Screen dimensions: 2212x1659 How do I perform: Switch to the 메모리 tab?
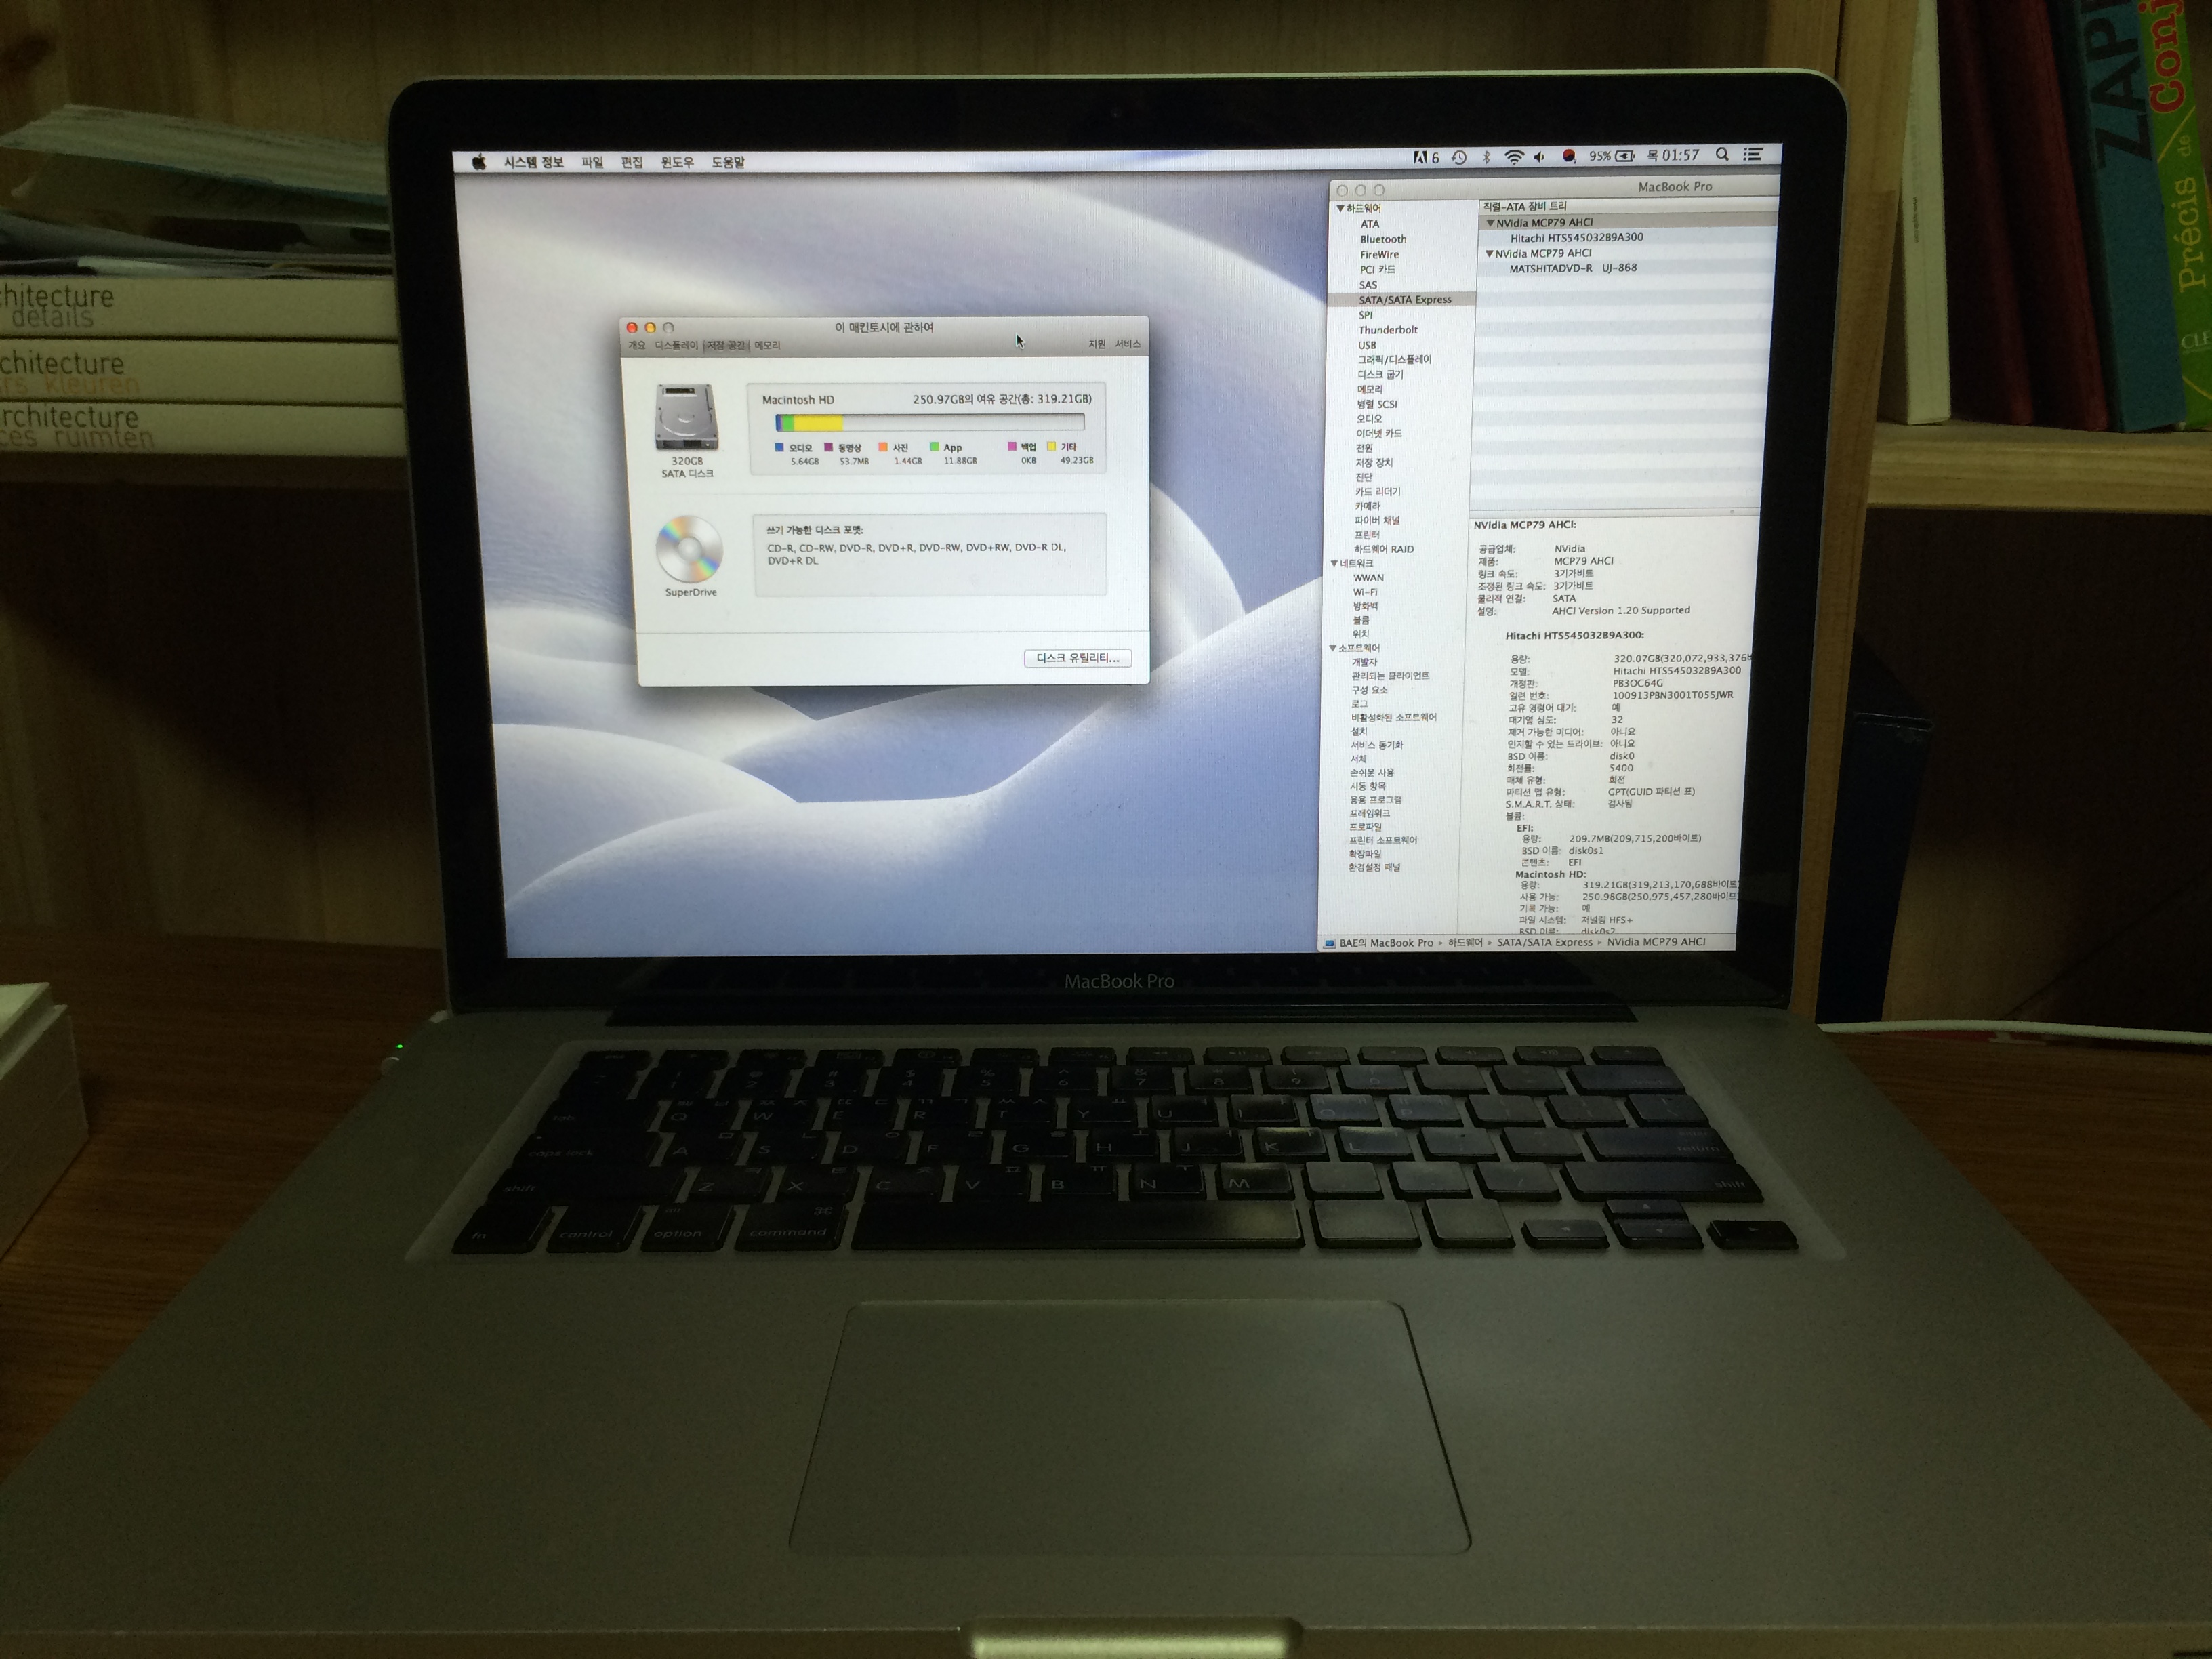click(x=767, y=345)
